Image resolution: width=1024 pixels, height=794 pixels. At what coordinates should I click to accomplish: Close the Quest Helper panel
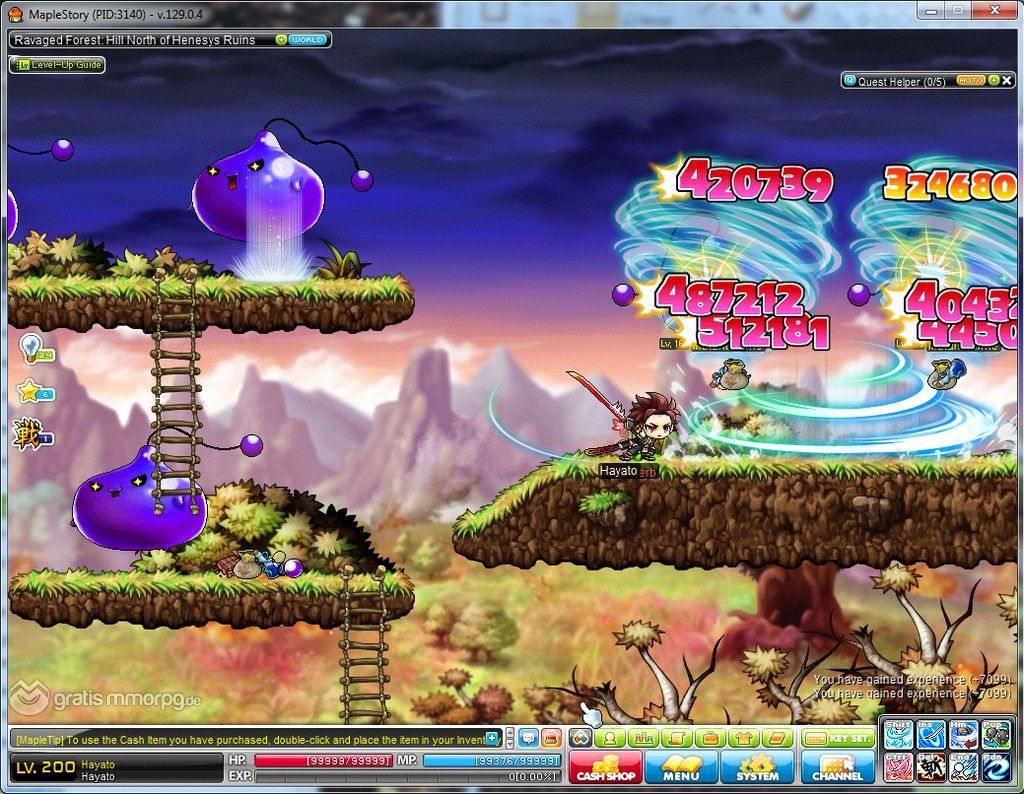pos(1009,80)
